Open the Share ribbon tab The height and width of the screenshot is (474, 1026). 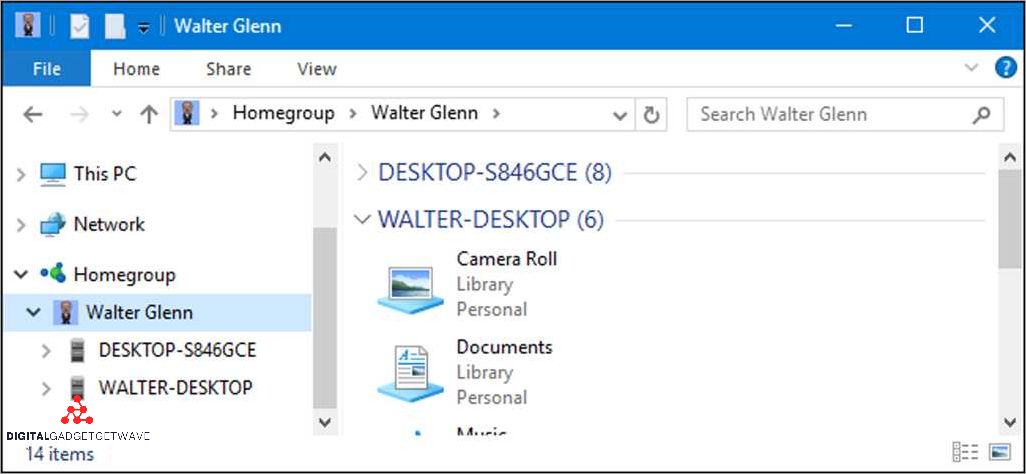point(228,69)
